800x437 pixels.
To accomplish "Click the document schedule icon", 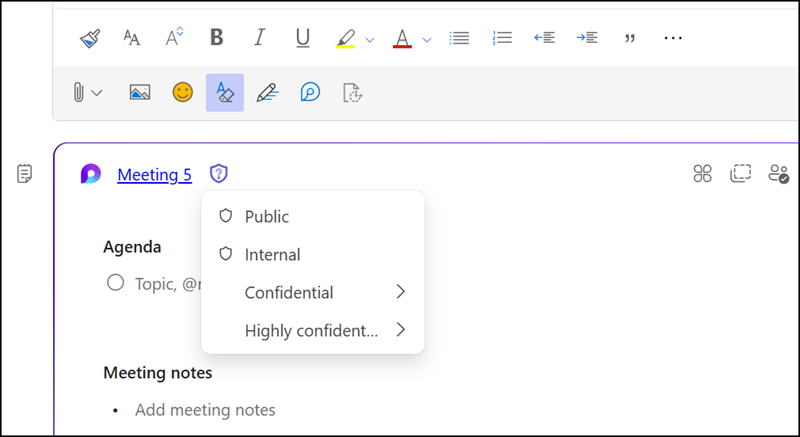I will [x=353, y=93].
